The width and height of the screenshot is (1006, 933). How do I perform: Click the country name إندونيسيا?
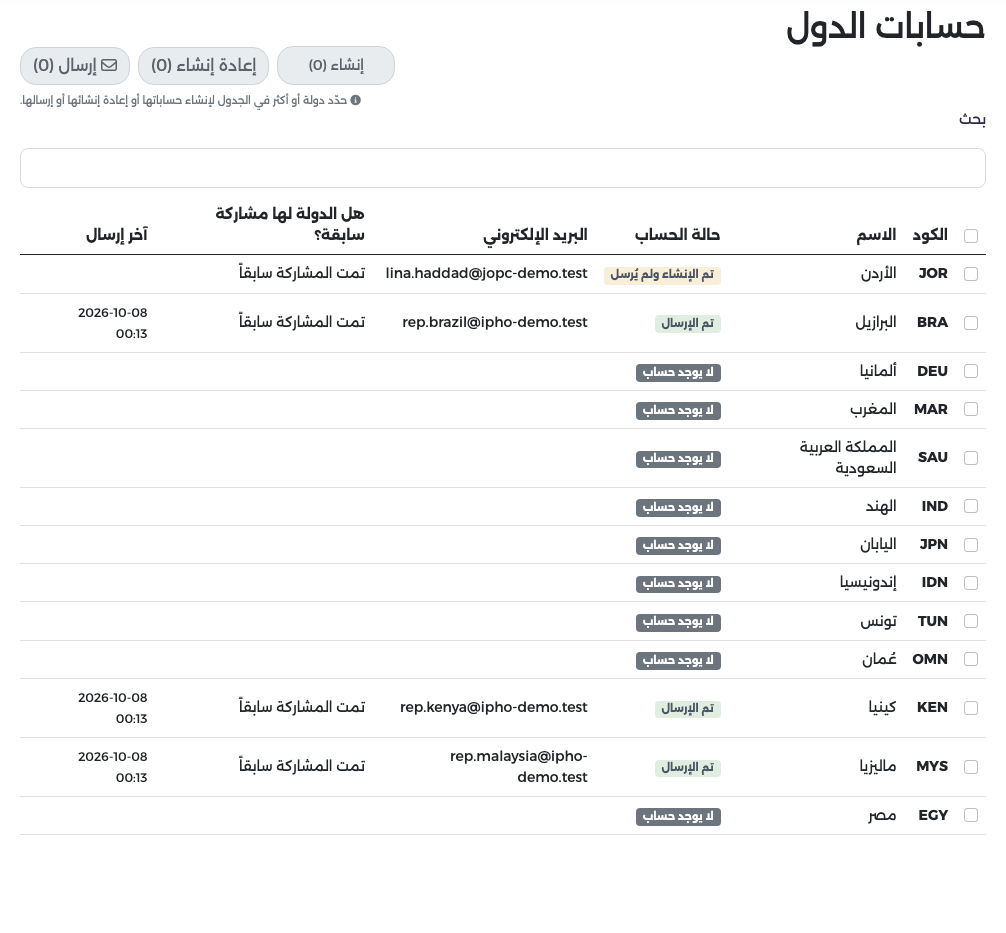pos(868,582)
